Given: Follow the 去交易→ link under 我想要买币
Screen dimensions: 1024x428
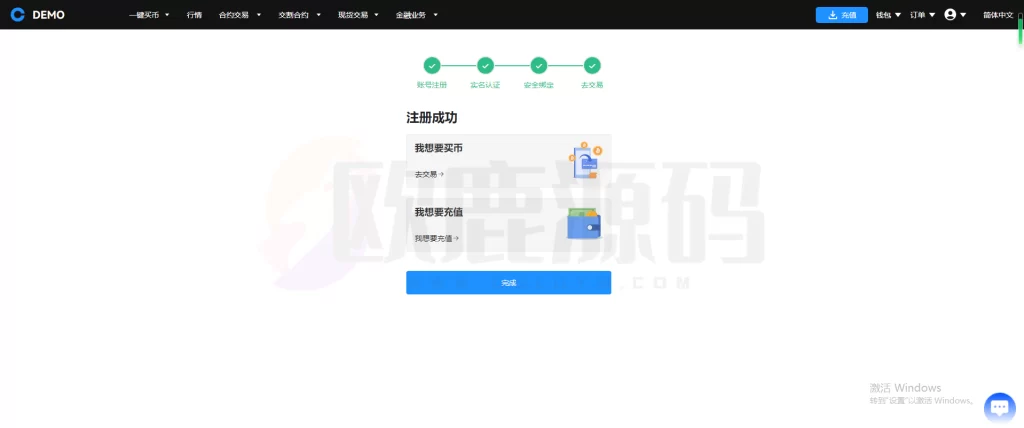Looking at the screenshot, I should coord(429,174).
